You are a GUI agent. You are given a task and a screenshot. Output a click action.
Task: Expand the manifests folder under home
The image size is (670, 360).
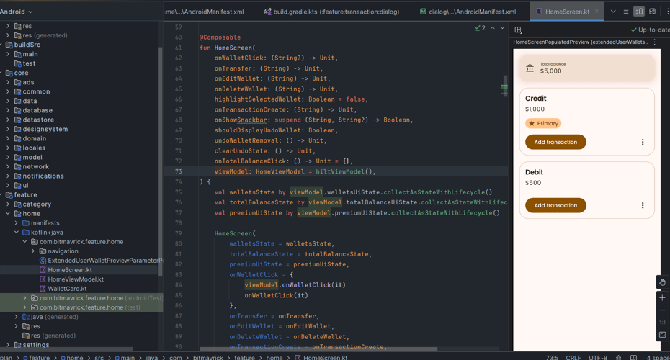click(16, 223)
